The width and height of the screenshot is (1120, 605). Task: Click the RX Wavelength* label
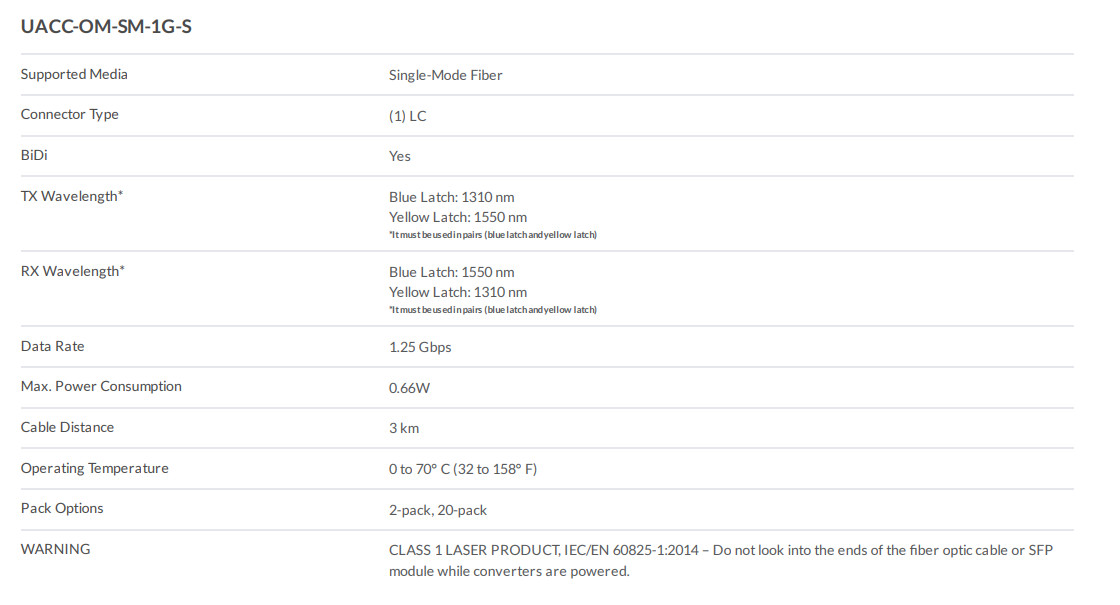[72, 271]
